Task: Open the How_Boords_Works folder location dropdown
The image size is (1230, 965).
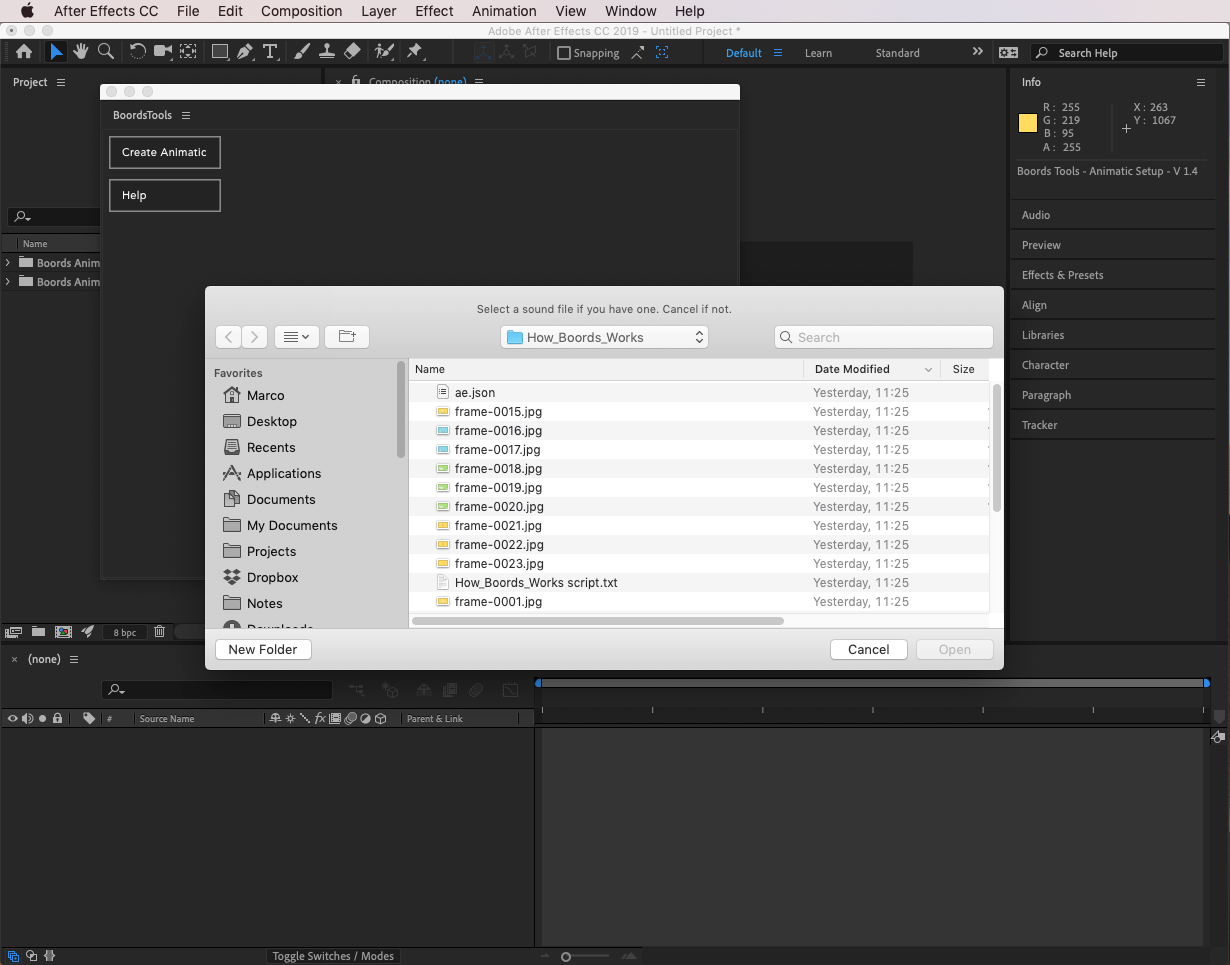Action: [604, 337]
